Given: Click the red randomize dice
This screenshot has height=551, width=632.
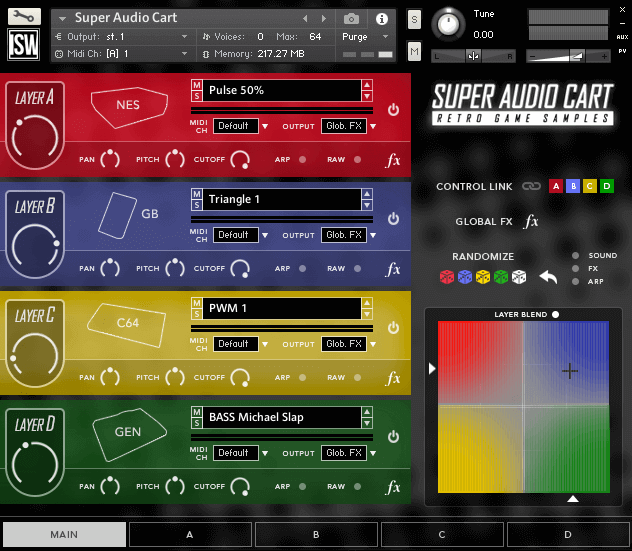Looking at the screenshot, I should click(x=447, y=277).
